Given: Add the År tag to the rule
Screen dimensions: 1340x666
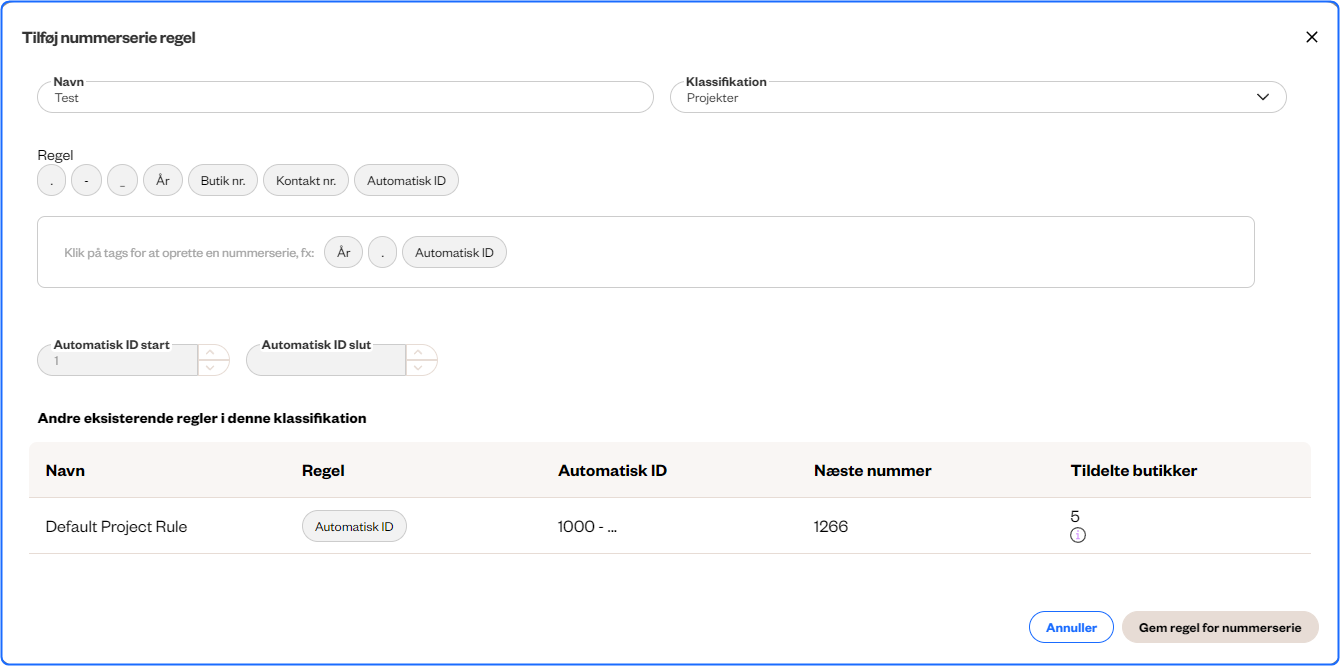Looking at the screenshot, I should pos(163,181).
